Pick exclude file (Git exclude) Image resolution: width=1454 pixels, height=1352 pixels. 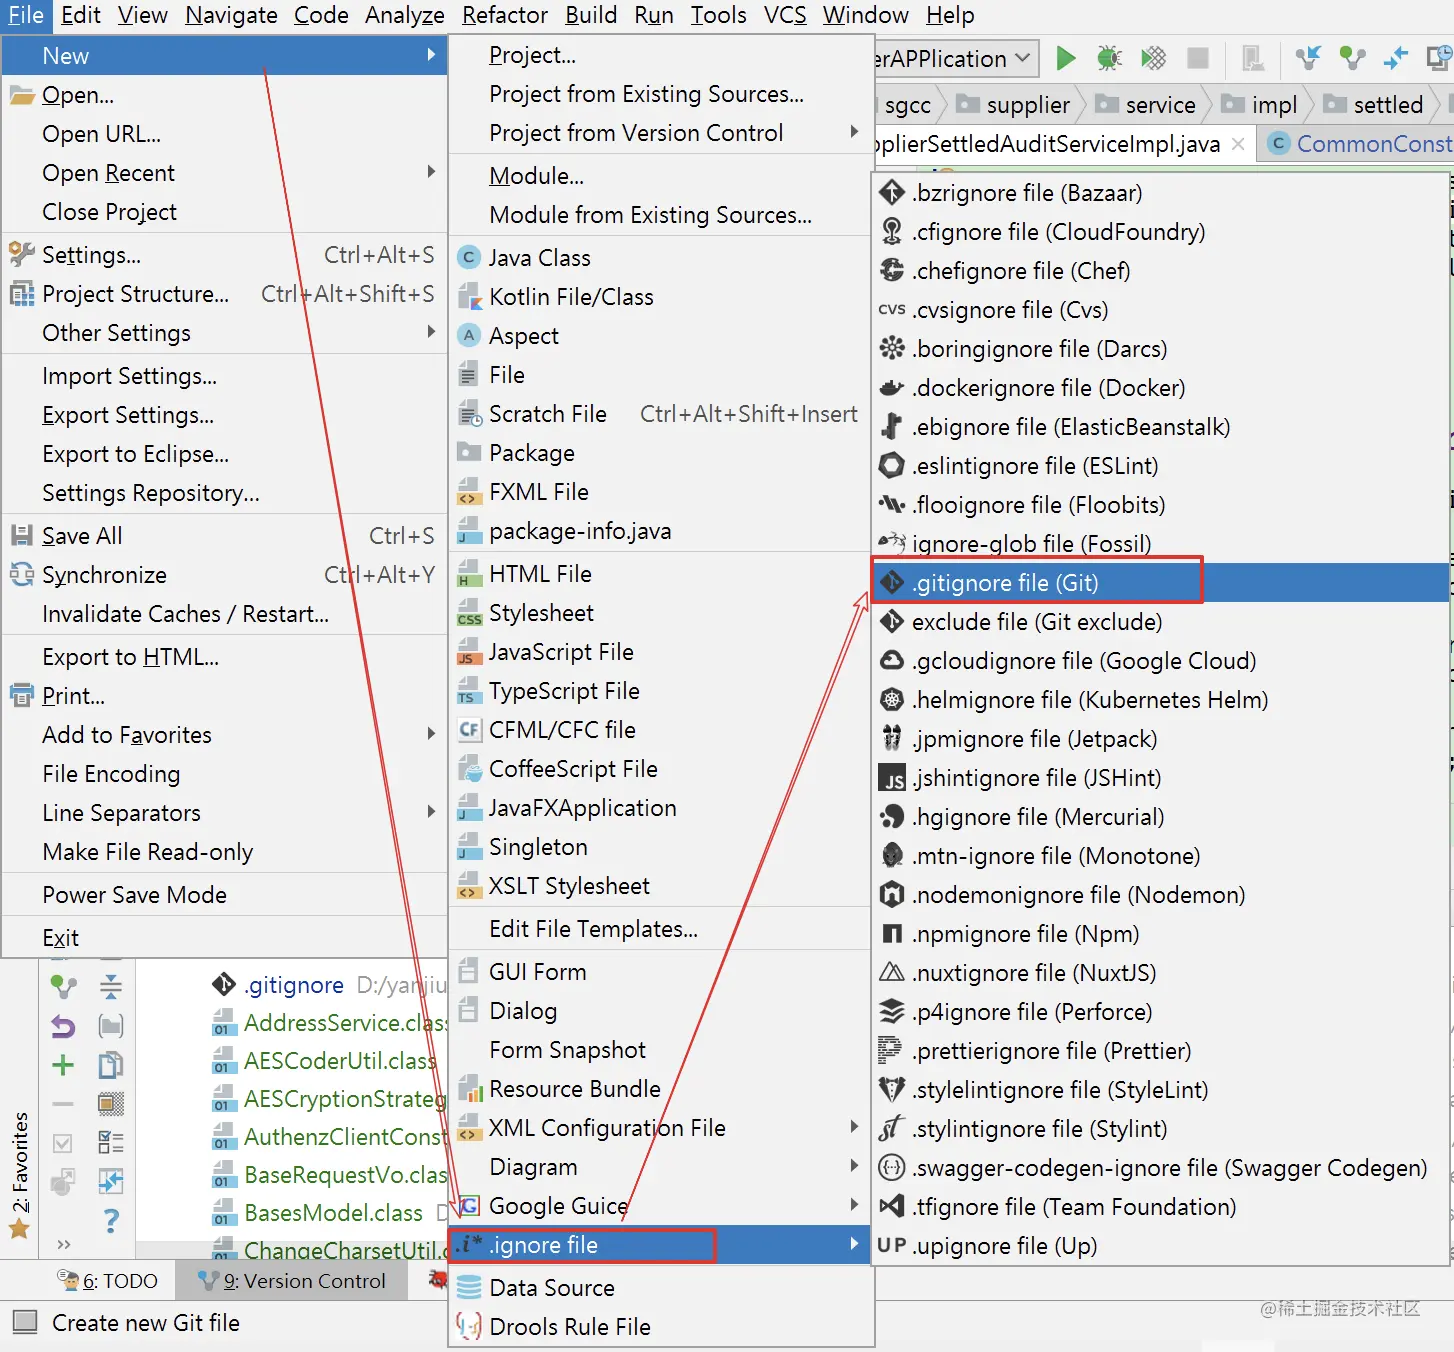point(1162,622)
